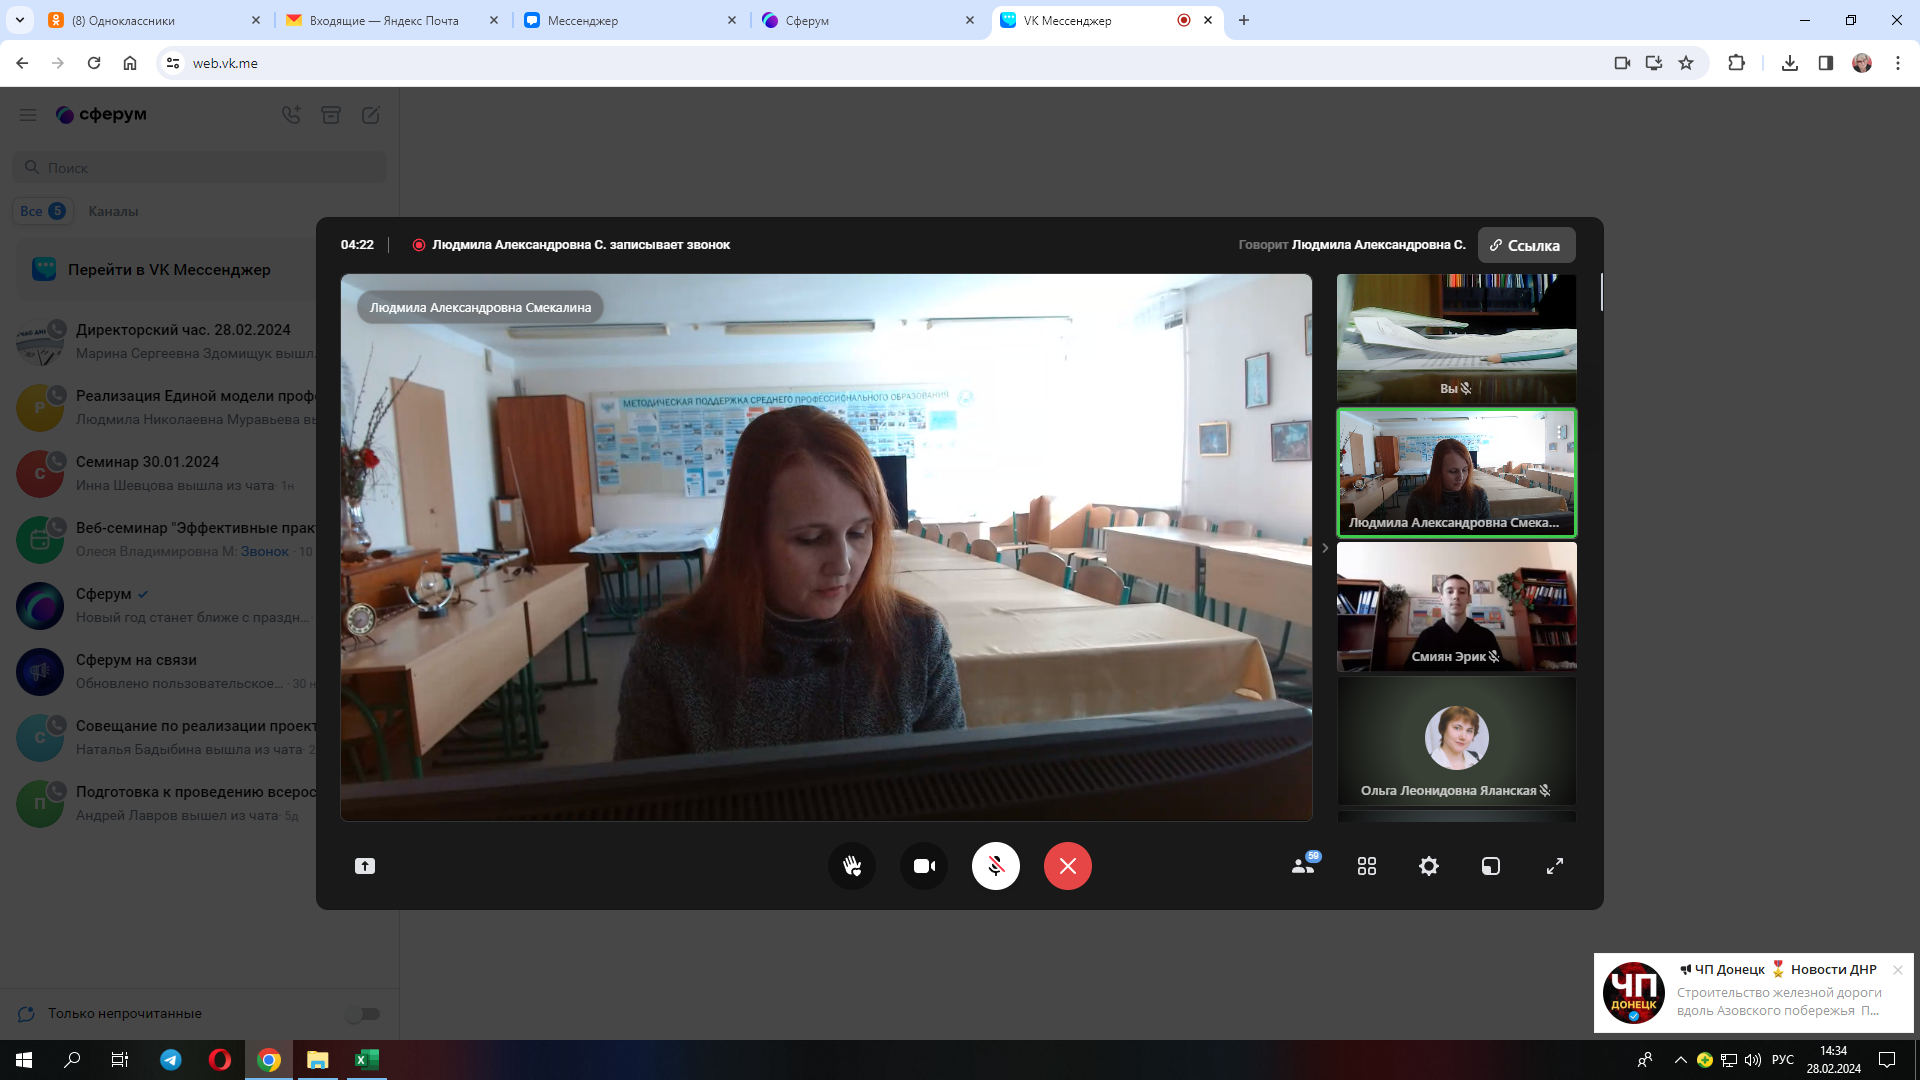Open the Chrome three-dot menu
The image size is (1920, 1080).
1898,63
